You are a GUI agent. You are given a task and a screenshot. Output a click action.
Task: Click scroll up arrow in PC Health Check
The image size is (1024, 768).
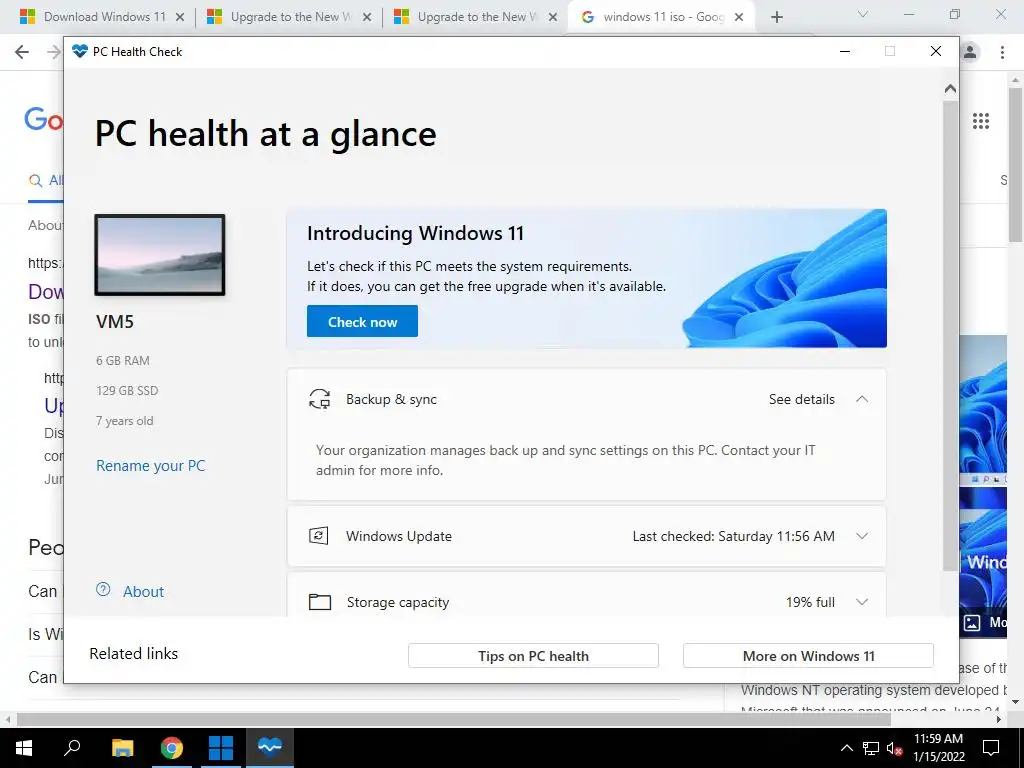[x=950, y=88]
